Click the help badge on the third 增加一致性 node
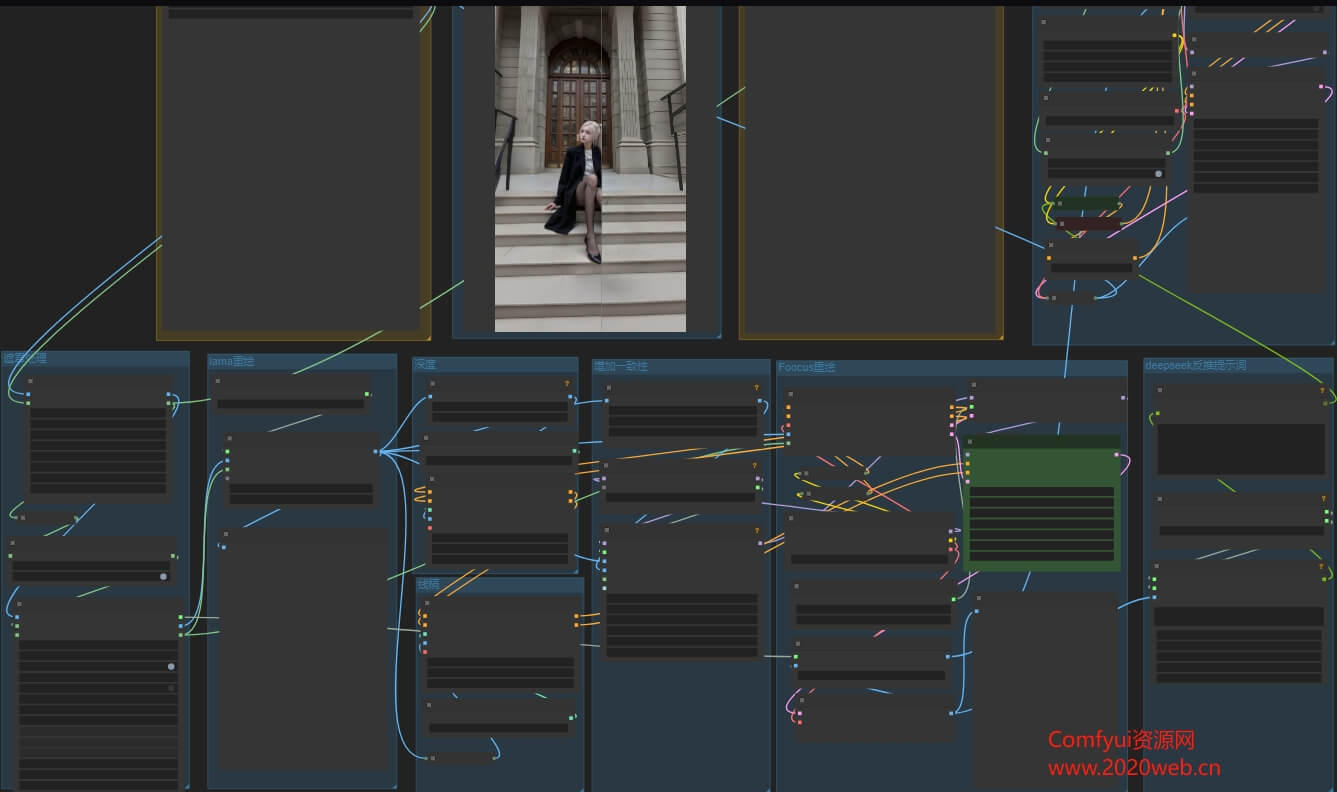Image resolution: width=1337 pixels, height=792 pixels. (756, 531)
